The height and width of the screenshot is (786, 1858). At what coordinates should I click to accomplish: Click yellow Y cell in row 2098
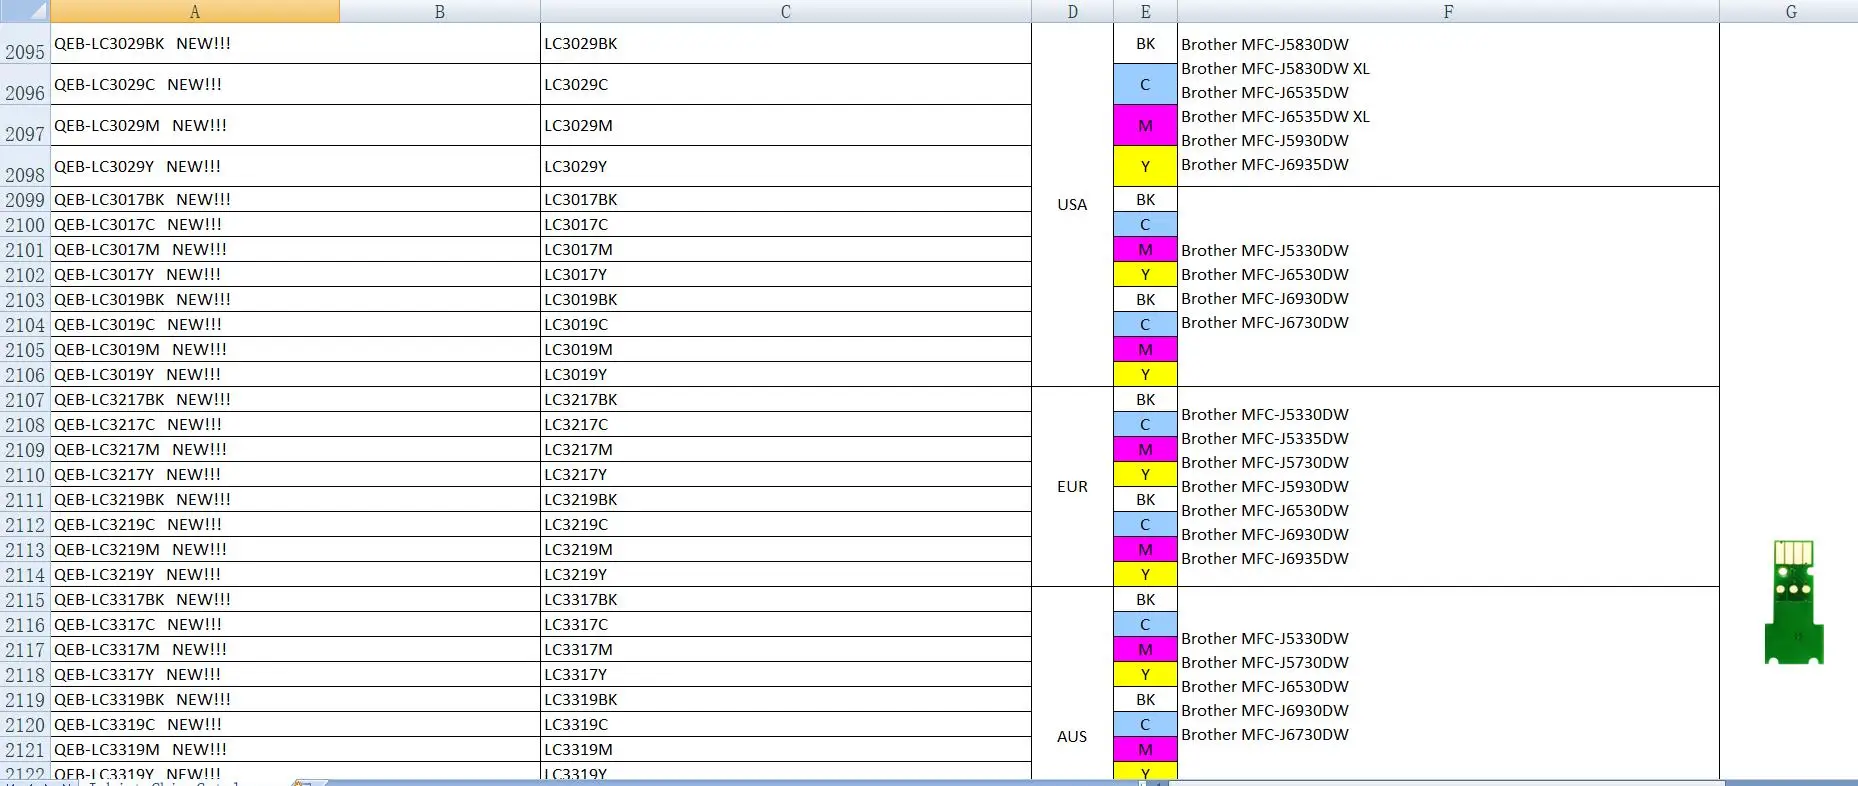[1145, 167]
